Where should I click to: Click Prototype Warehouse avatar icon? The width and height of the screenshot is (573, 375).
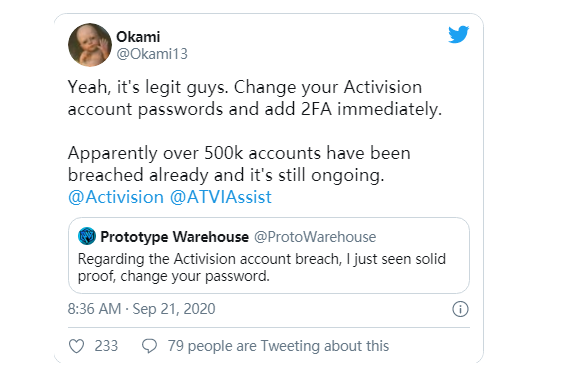point(87,236)
